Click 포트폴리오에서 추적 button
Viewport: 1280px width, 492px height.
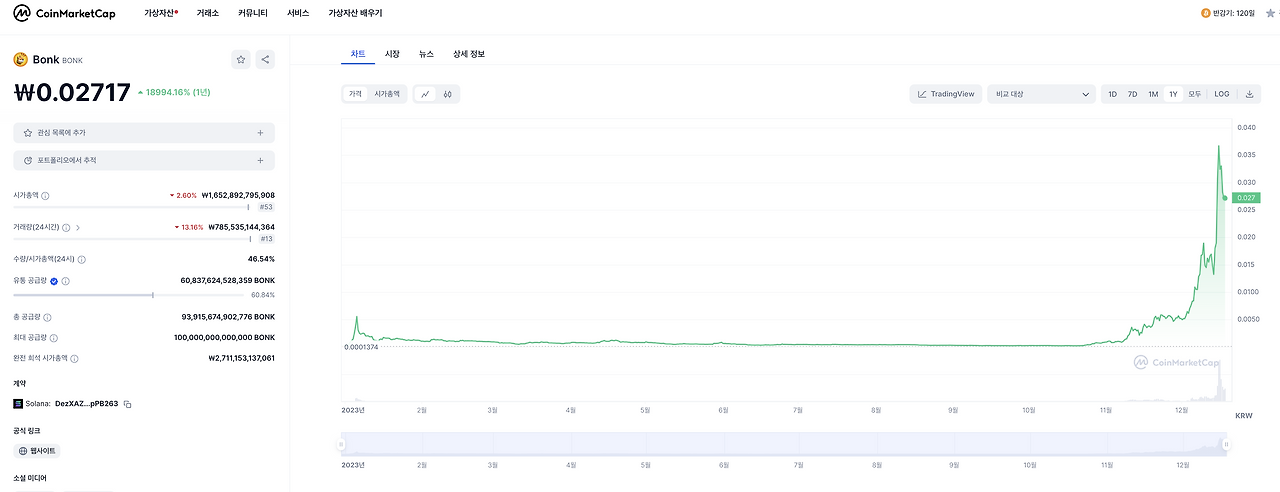coord(144,160)
